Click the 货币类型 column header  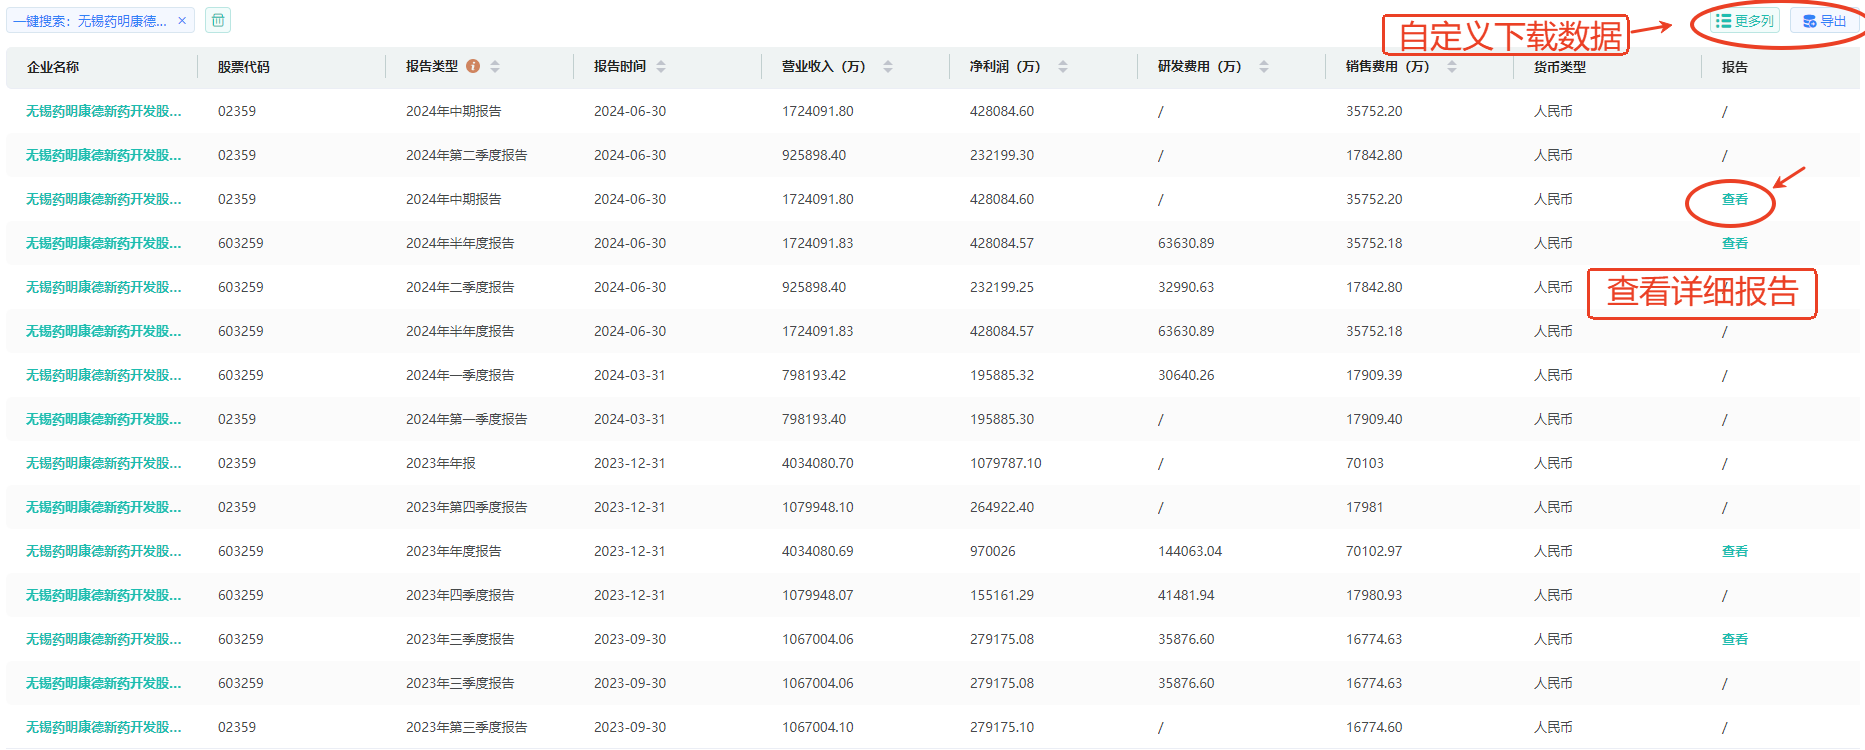[x=1560, y=67]
